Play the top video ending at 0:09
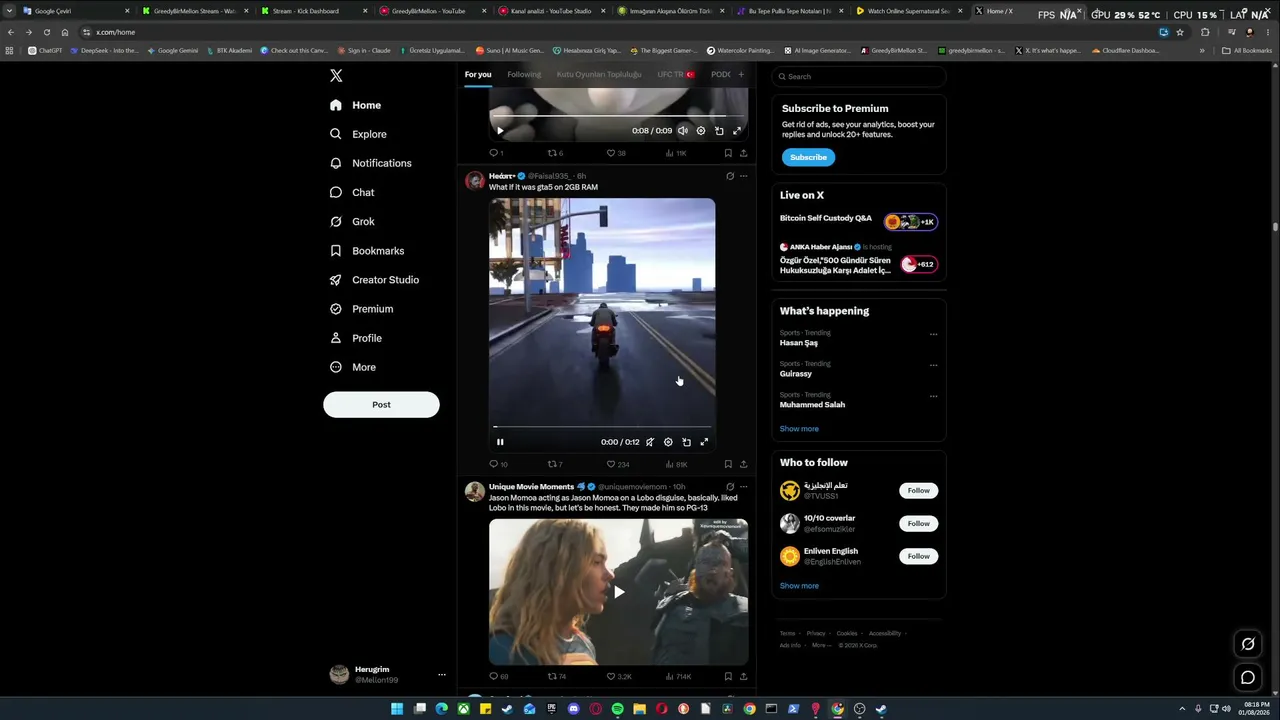 [x=500, y=131]
